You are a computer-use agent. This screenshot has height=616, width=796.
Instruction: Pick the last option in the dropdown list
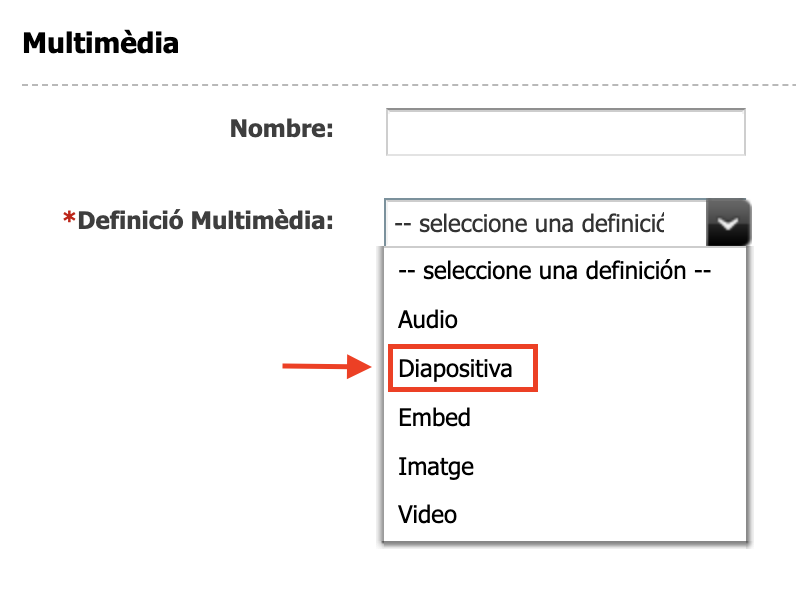point(428,515)
